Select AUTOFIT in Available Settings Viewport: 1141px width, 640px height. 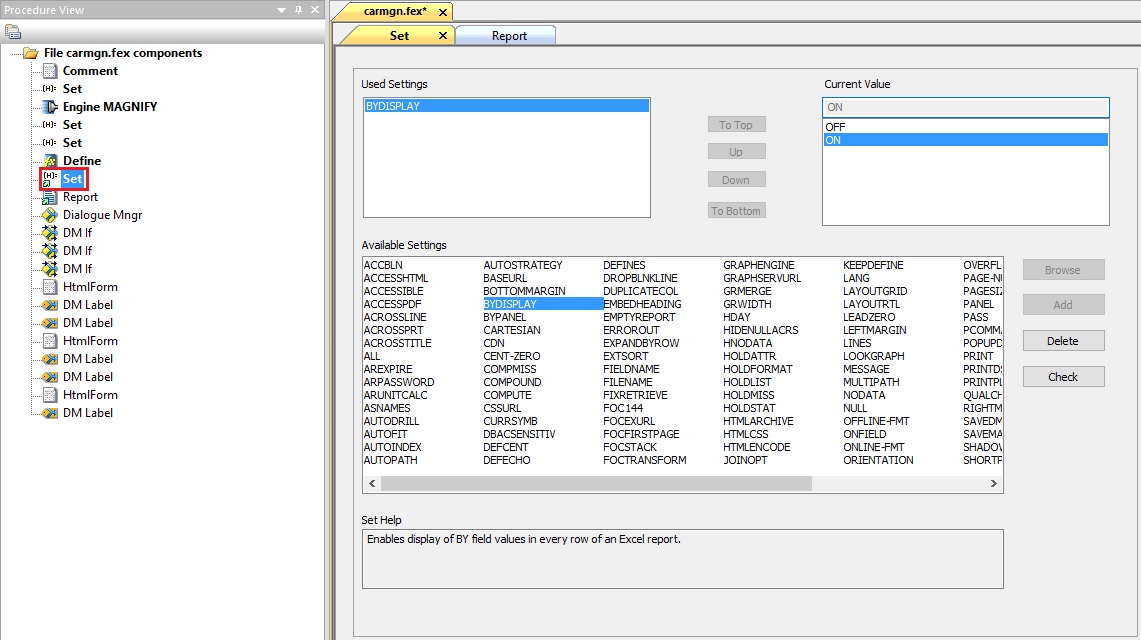coord(386,434)
